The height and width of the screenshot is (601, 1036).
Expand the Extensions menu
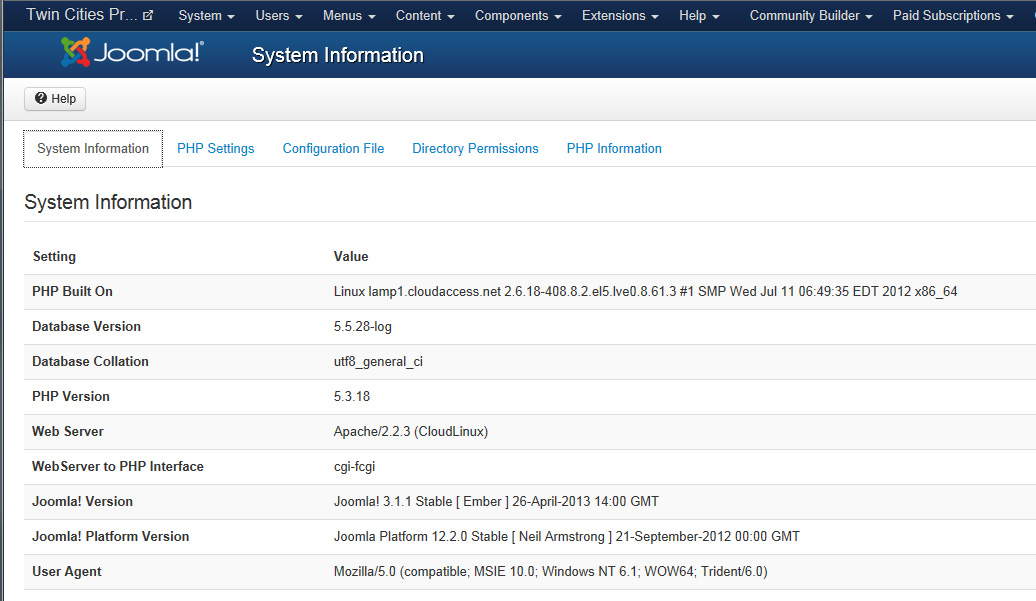click(620, 16)
